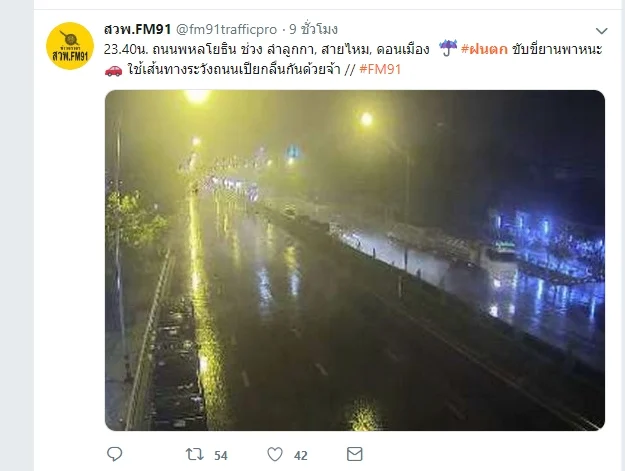Expand tweet options with the chevron arrow
The height and width of the screenshot is (471, 625).
pyautogui.click(x=601, y=31)
